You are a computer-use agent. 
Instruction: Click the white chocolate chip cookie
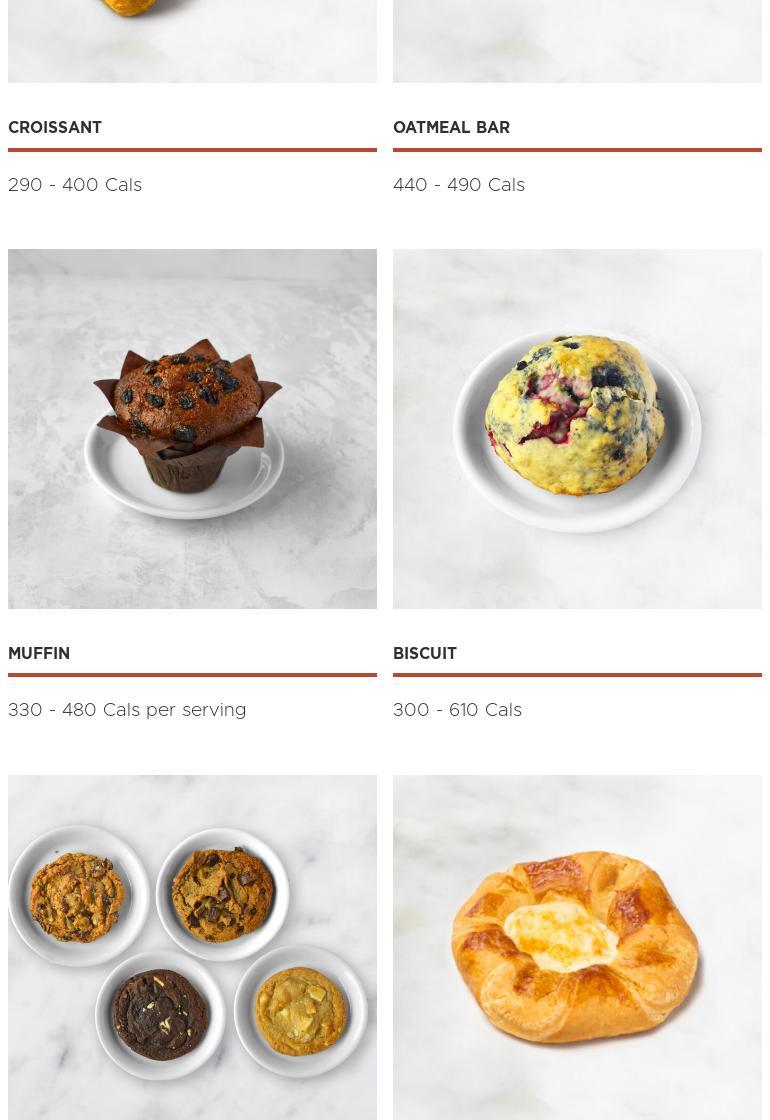click(301, 1011)
